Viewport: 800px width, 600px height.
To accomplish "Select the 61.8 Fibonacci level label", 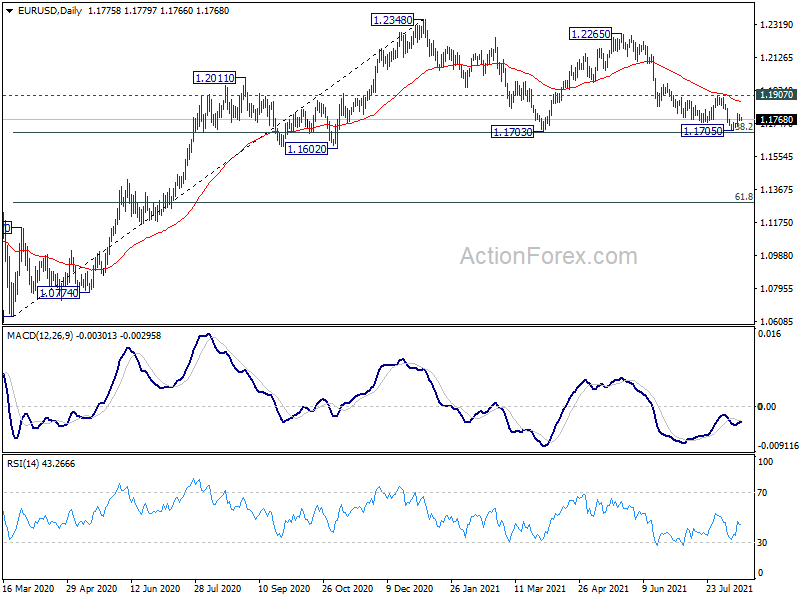I will coord(744,196).
